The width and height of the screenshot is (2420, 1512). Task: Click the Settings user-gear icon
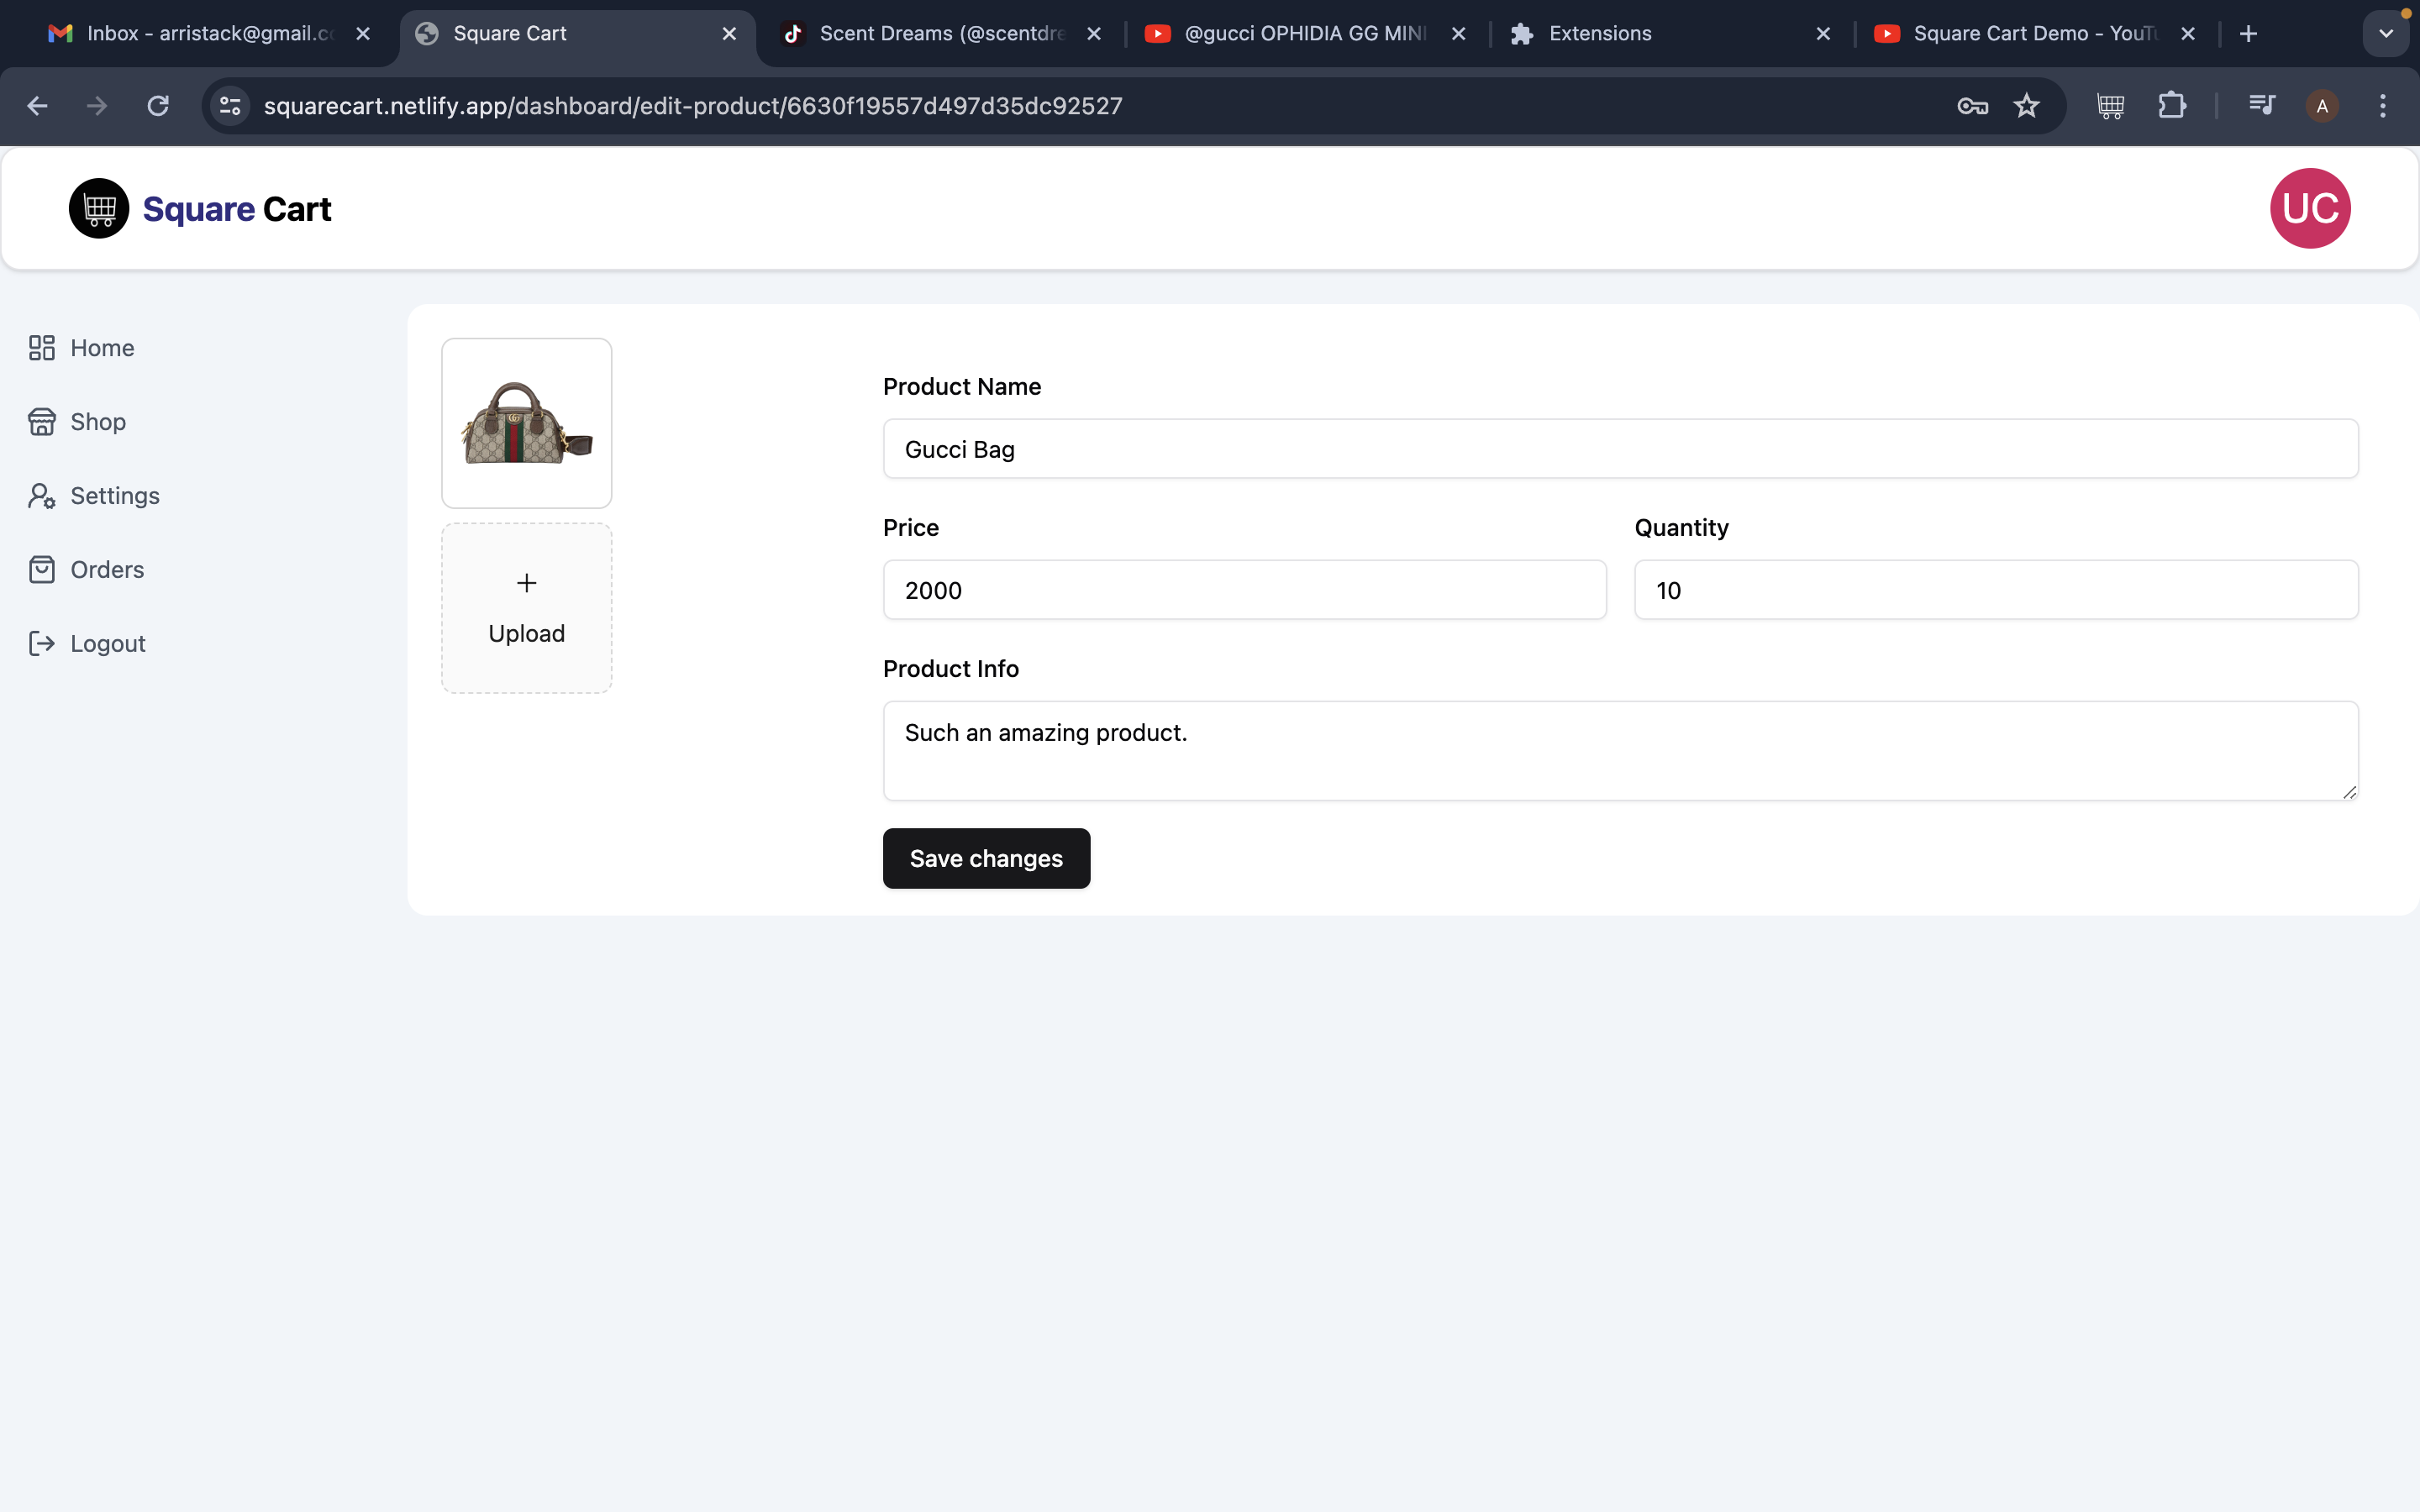[41, 496]
